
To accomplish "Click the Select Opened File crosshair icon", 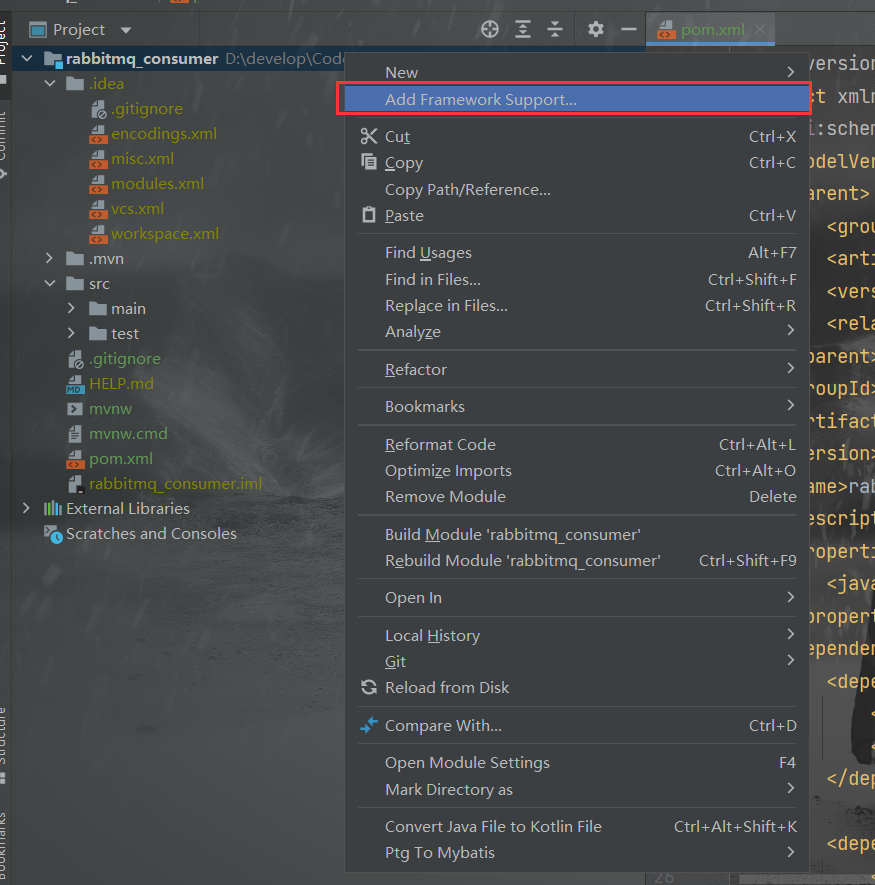I will tap(489, 29).
